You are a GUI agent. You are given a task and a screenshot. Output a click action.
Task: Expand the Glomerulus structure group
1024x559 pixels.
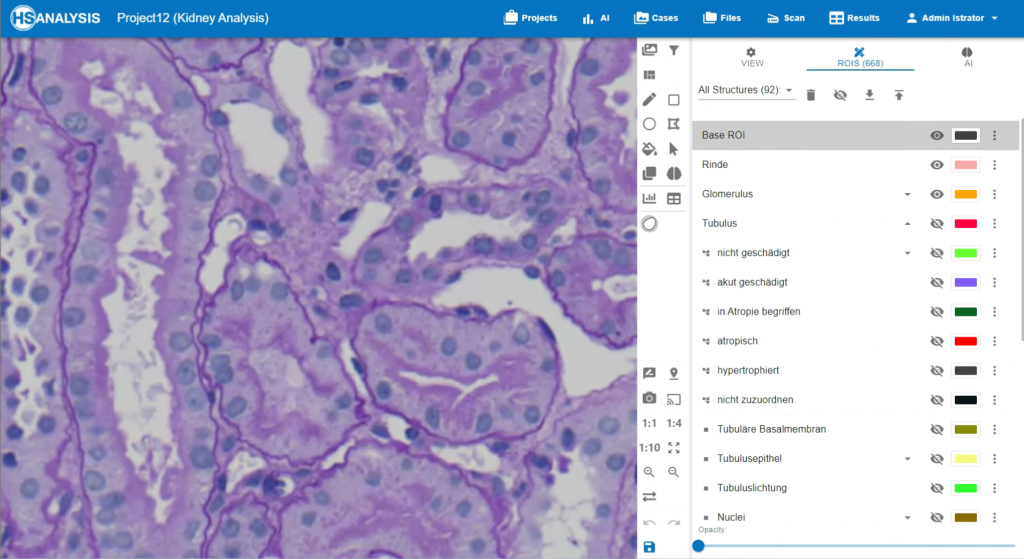907,194
